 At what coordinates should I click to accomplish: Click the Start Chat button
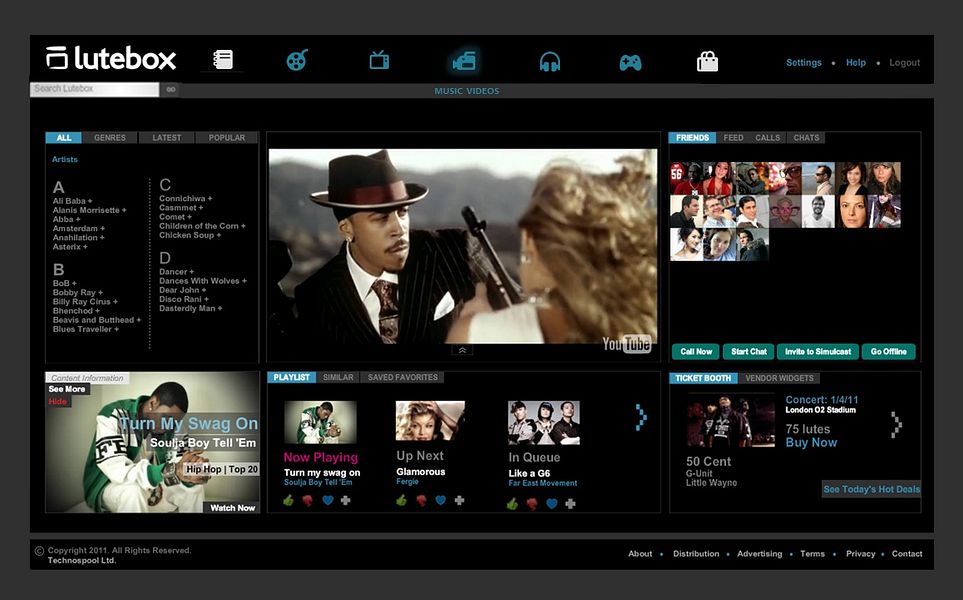749,351
